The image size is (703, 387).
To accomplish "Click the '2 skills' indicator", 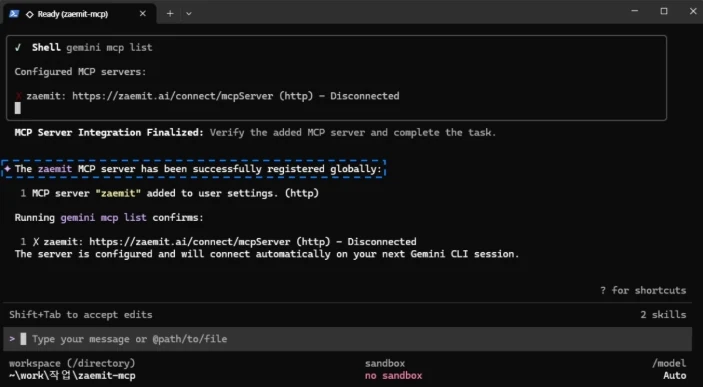I will point(663,315).
